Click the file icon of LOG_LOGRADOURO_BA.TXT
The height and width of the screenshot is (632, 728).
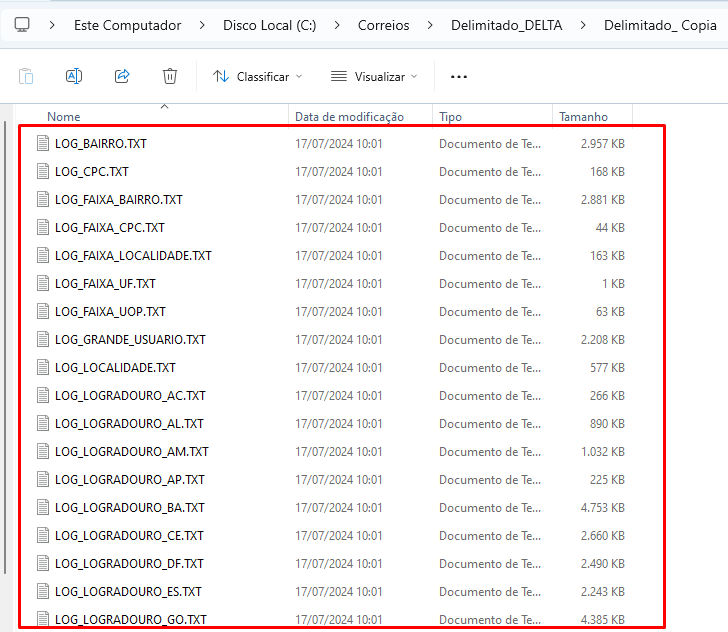[x=43, y=507]
